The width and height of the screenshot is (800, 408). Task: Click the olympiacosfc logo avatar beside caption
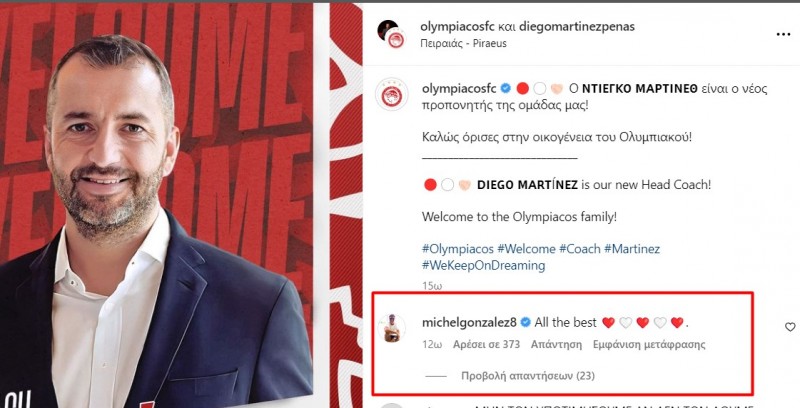(x=392, y=95)
